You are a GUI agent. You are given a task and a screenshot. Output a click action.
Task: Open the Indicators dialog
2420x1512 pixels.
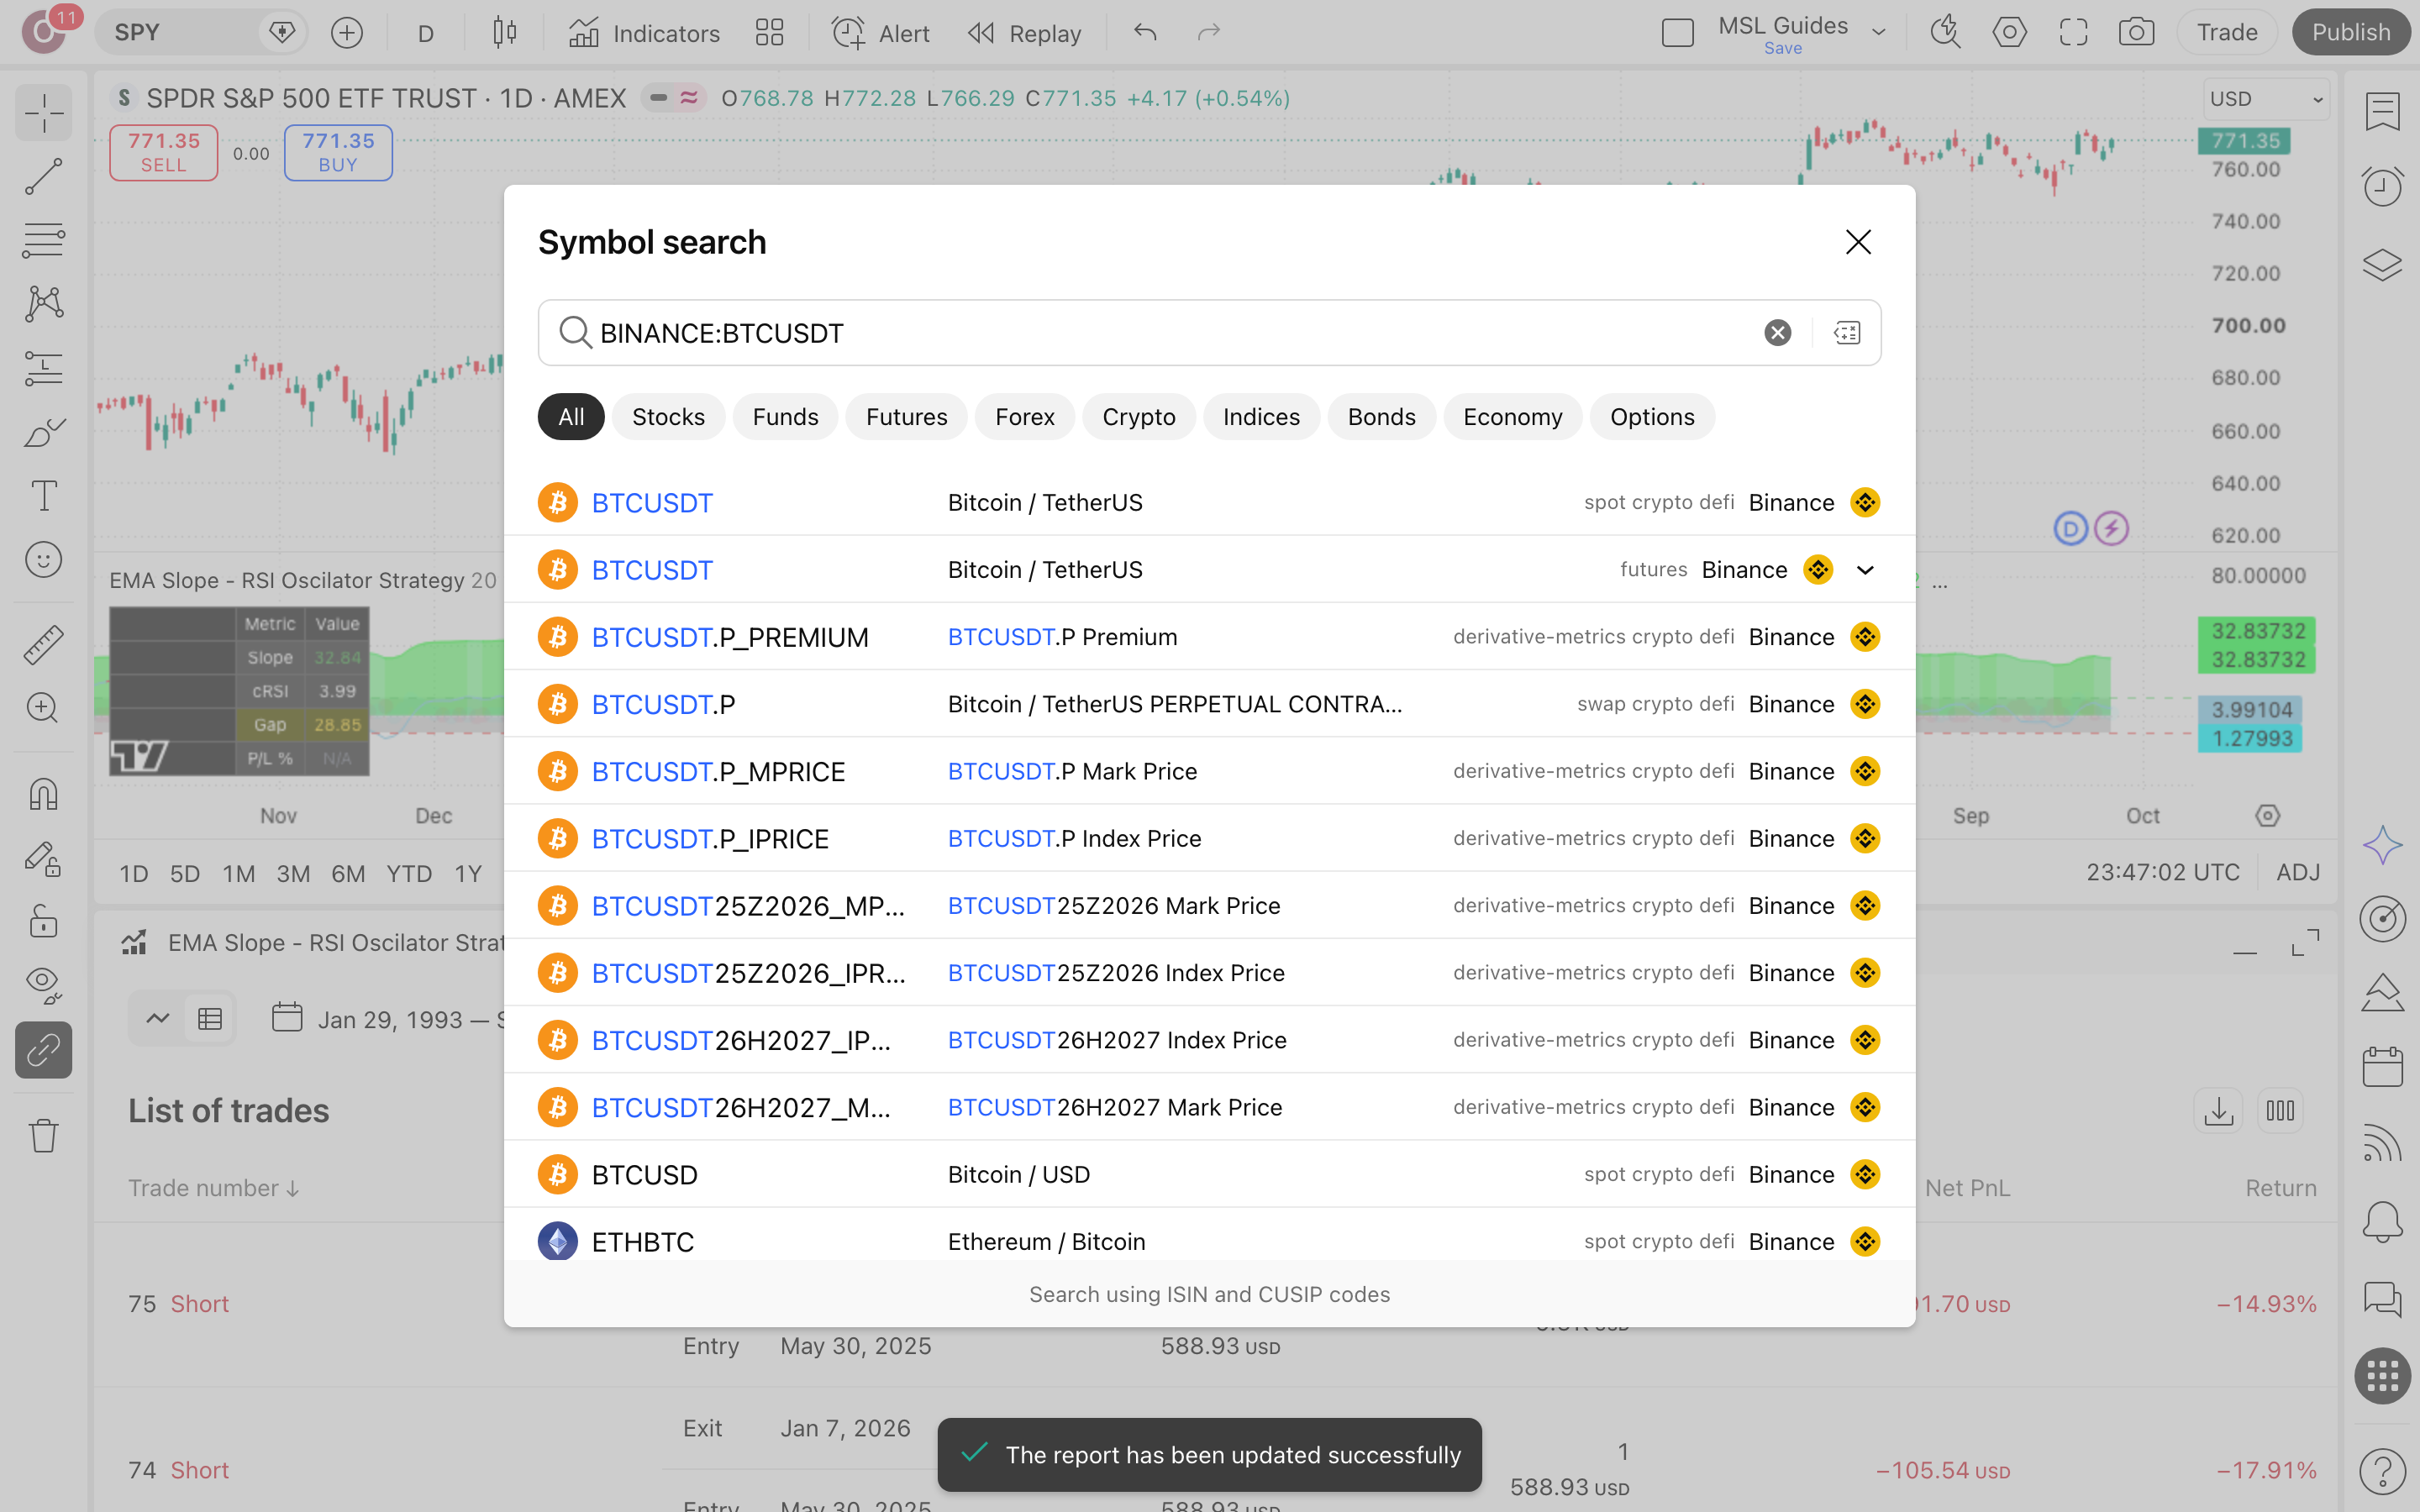pos(644,33)
